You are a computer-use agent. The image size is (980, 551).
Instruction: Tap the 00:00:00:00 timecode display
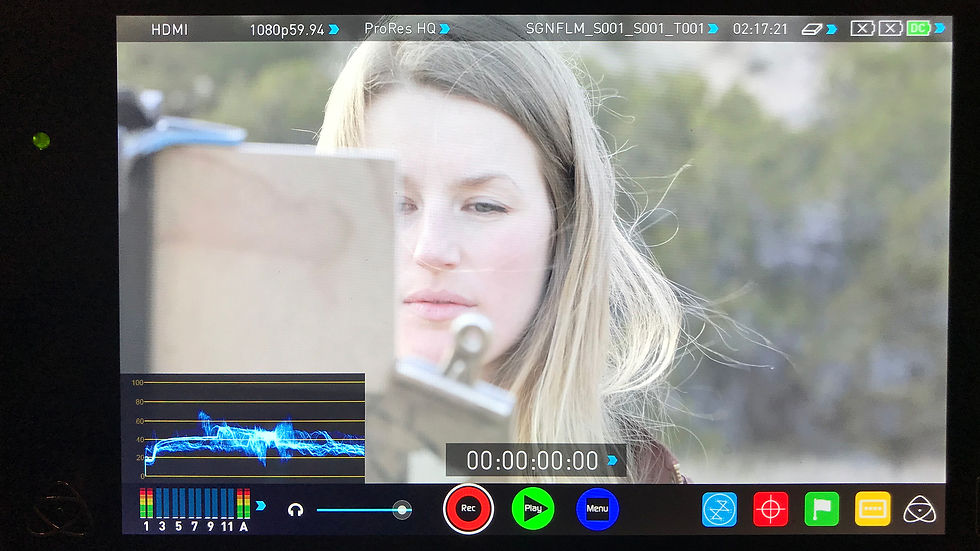[x=532, y=461]
